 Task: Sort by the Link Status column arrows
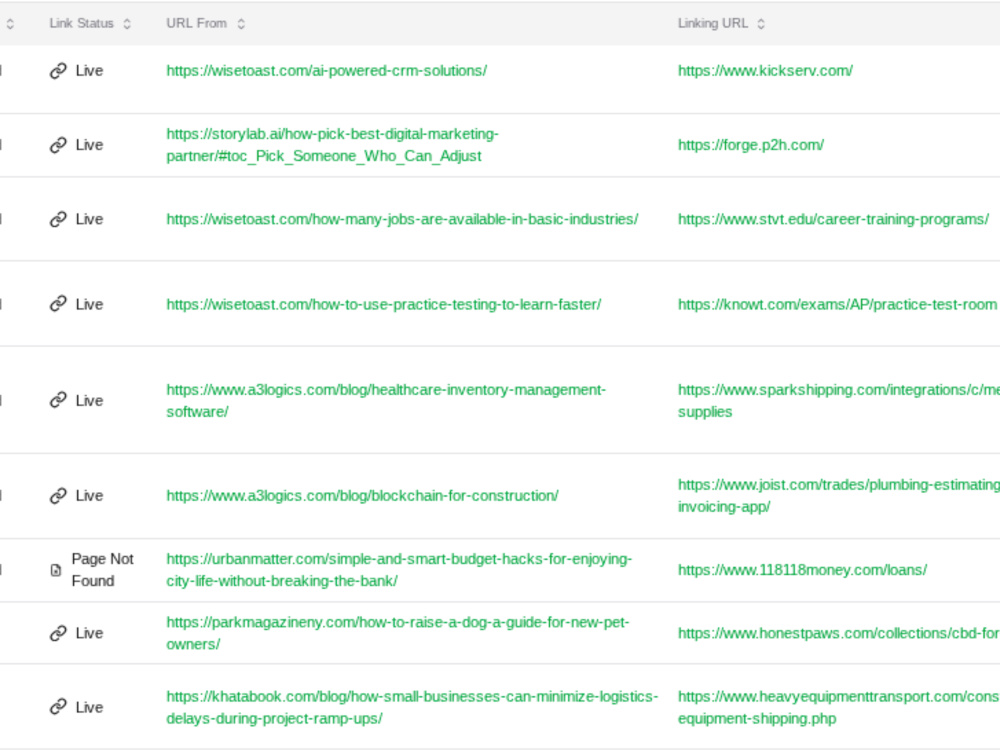tap(127, 24)
